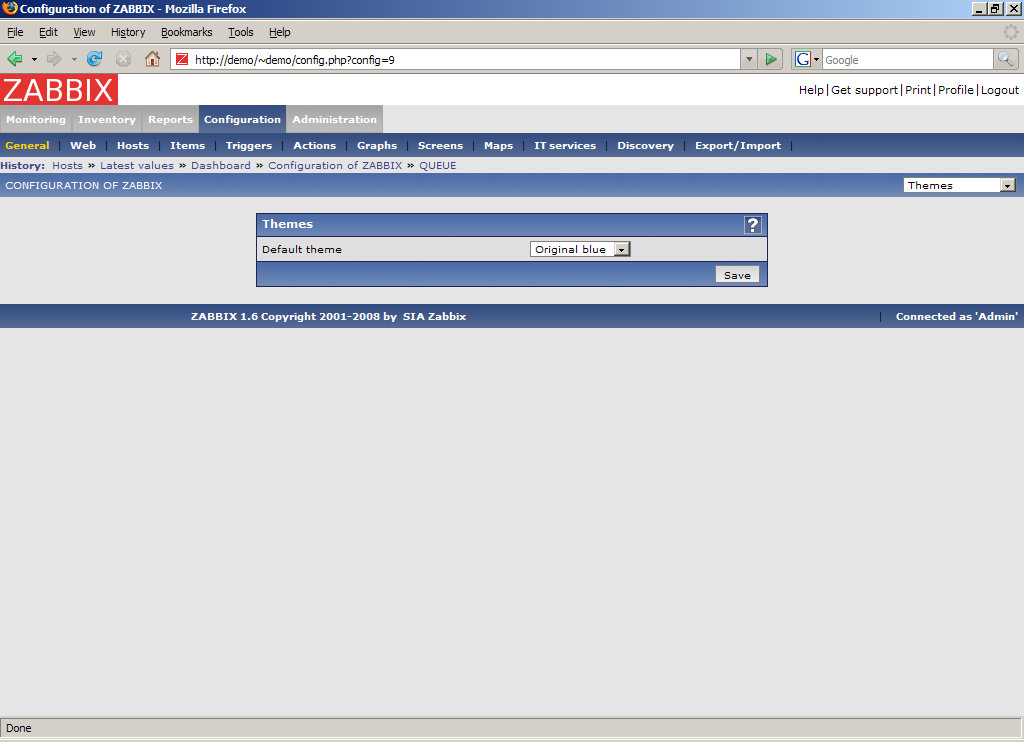Open Themes help question mark icon

pos(752,225)
